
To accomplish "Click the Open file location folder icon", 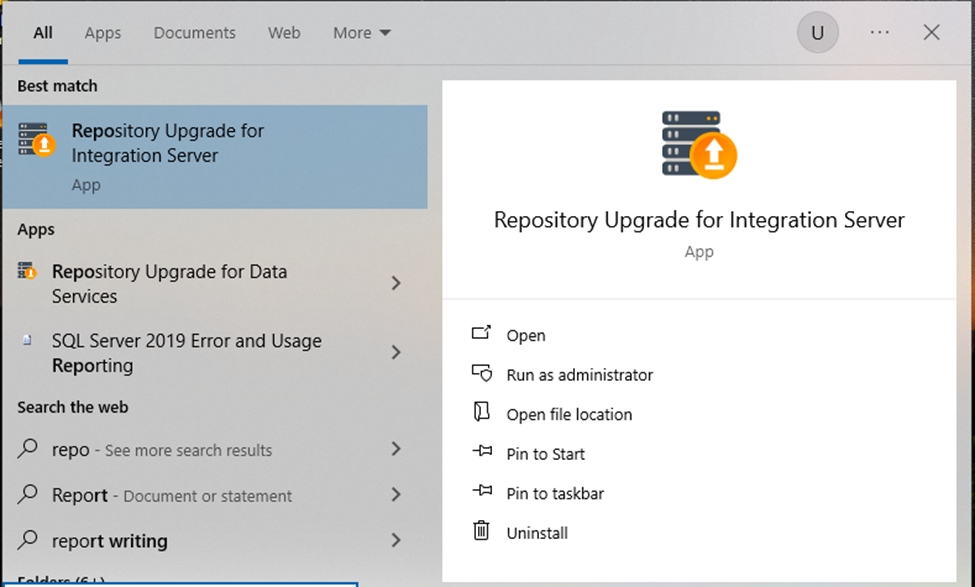I will pos(481,413).
